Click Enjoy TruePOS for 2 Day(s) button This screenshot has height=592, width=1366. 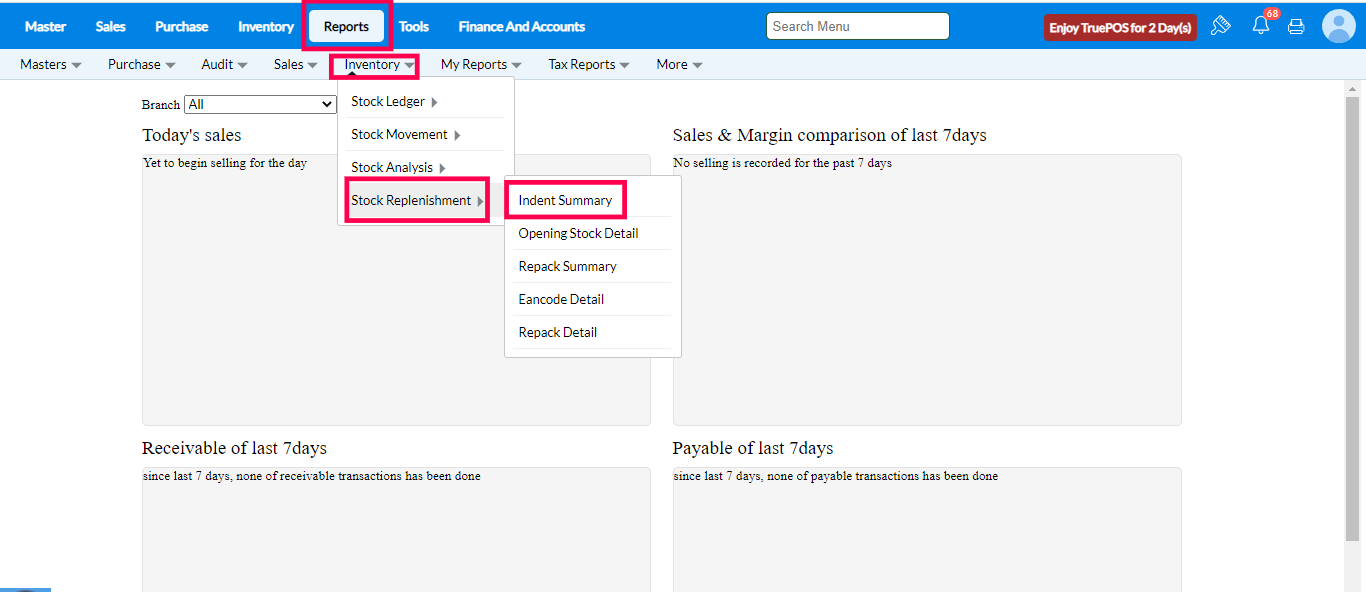click(x=1120, y=28)
